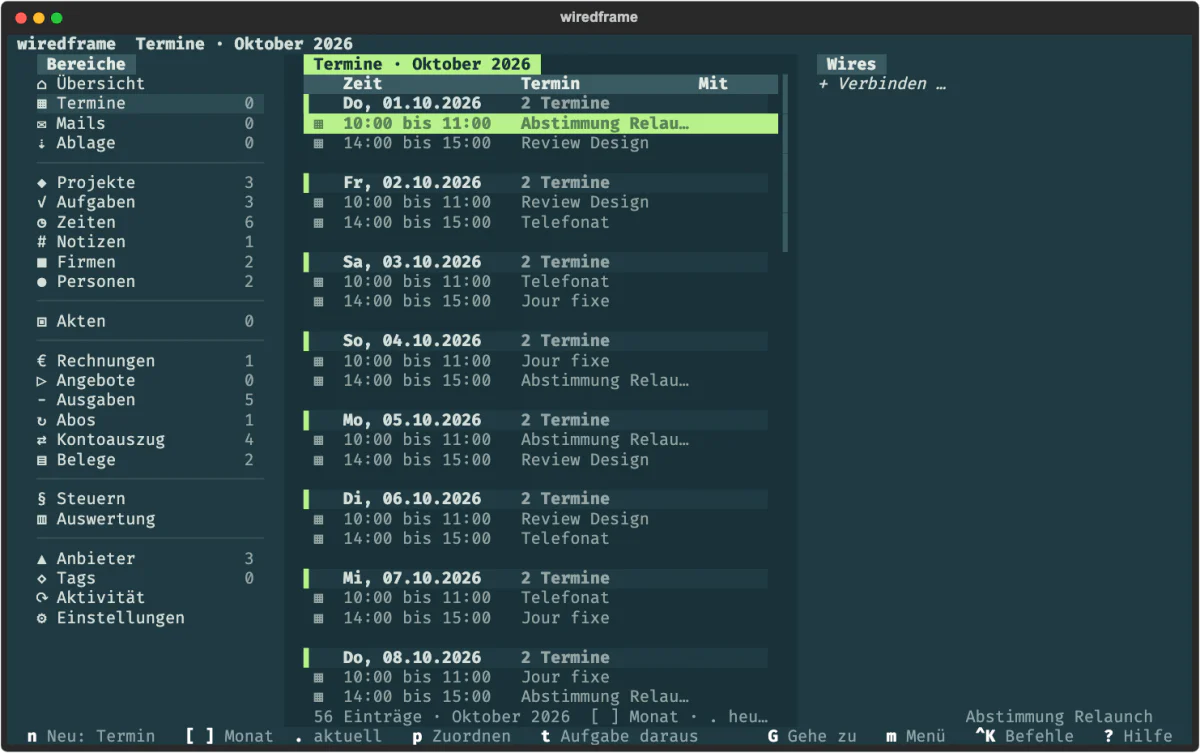Click the appointment list scrollbar
Viewport: 1200px width, 753px height.
tap(785, 163)
